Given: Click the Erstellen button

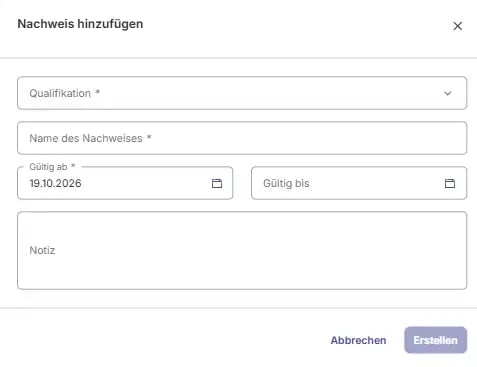Looking at the screenshot, I should tap(435, 340).
